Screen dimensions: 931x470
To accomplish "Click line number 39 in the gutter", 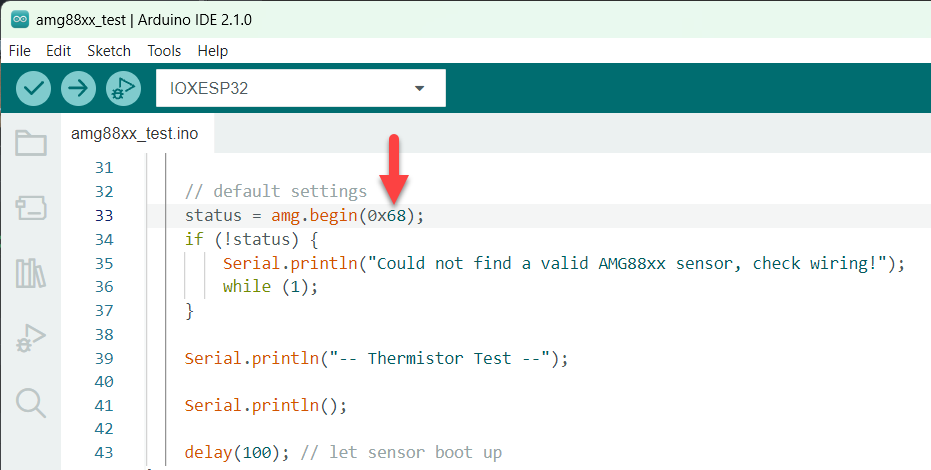I will (104, 358).
